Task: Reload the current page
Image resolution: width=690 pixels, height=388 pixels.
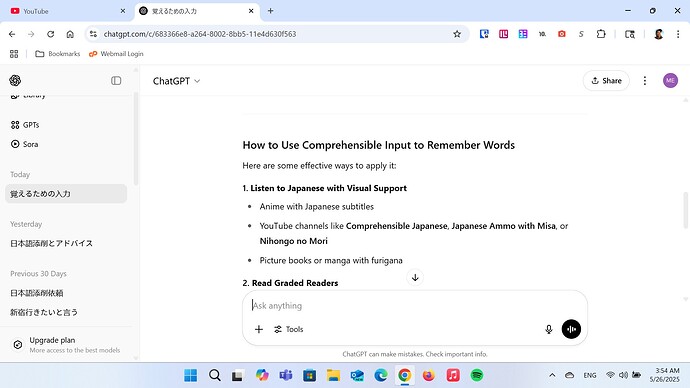Action: 51,34
